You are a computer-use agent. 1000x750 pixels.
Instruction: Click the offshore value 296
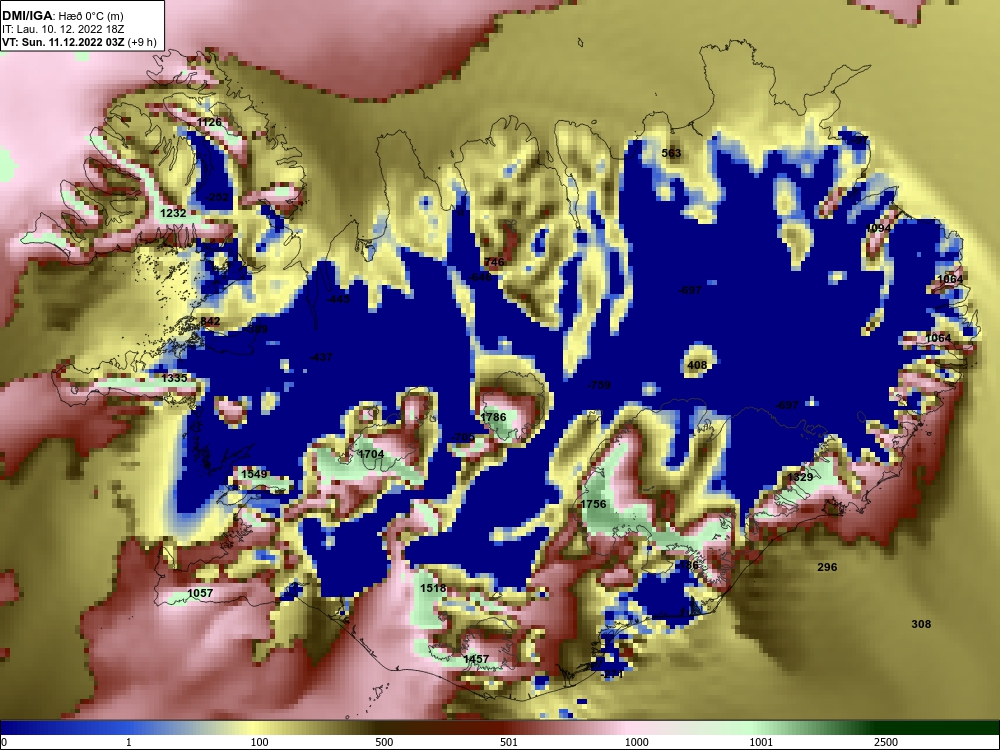(x=827, y=567)
